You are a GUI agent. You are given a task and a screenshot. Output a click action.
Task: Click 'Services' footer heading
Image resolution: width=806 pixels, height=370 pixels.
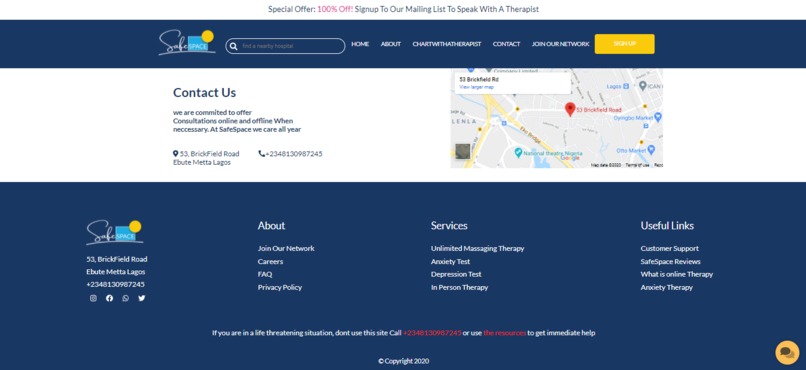(x=449, y=226)
